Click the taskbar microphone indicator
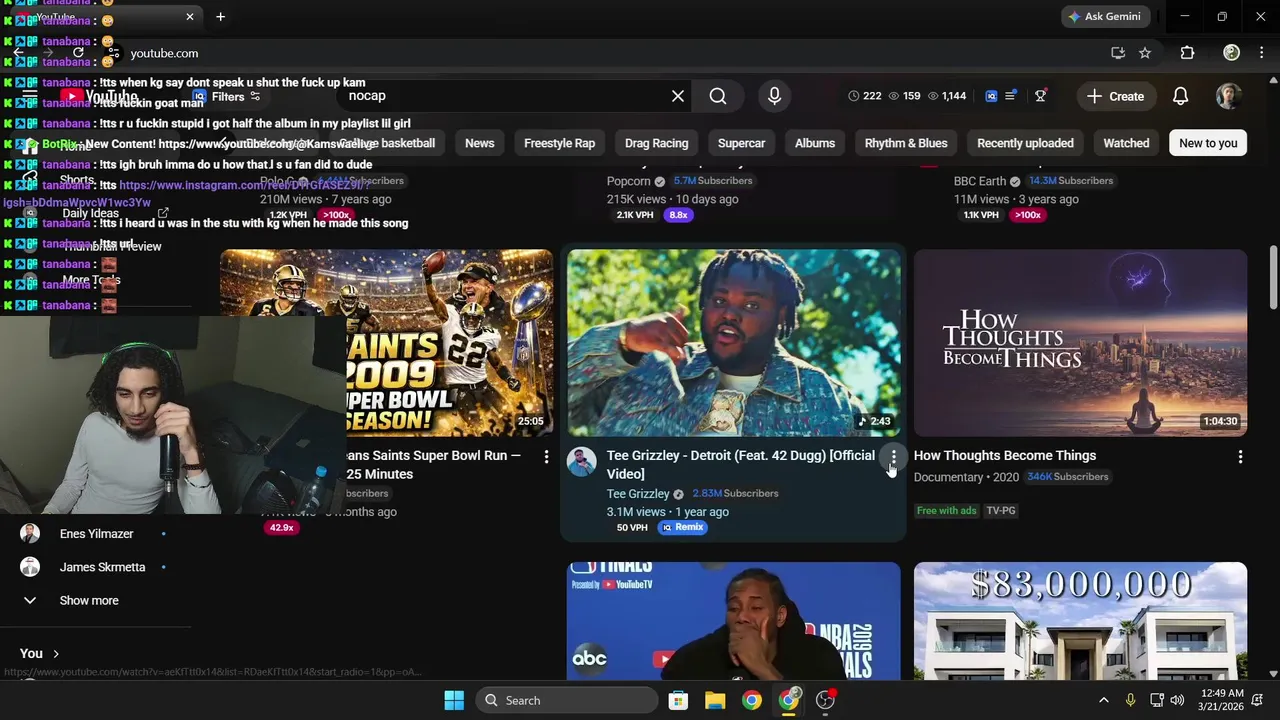 tap(1130, 700)
